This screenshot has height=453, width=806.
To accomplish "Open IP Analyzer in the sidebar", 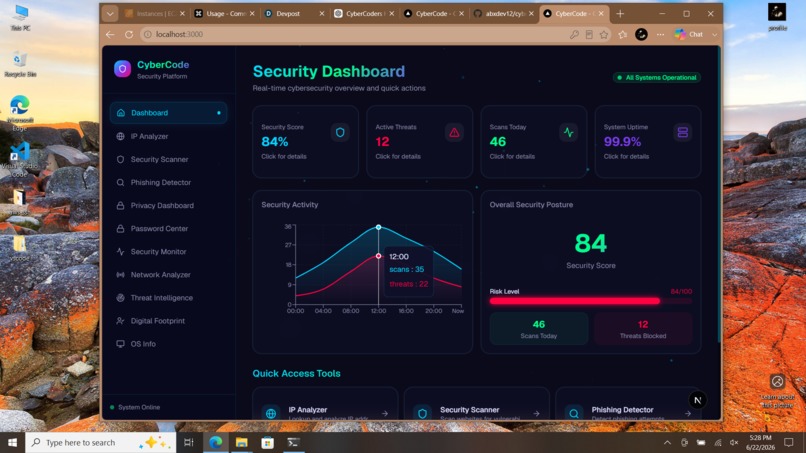I will (x=169, y=136).
